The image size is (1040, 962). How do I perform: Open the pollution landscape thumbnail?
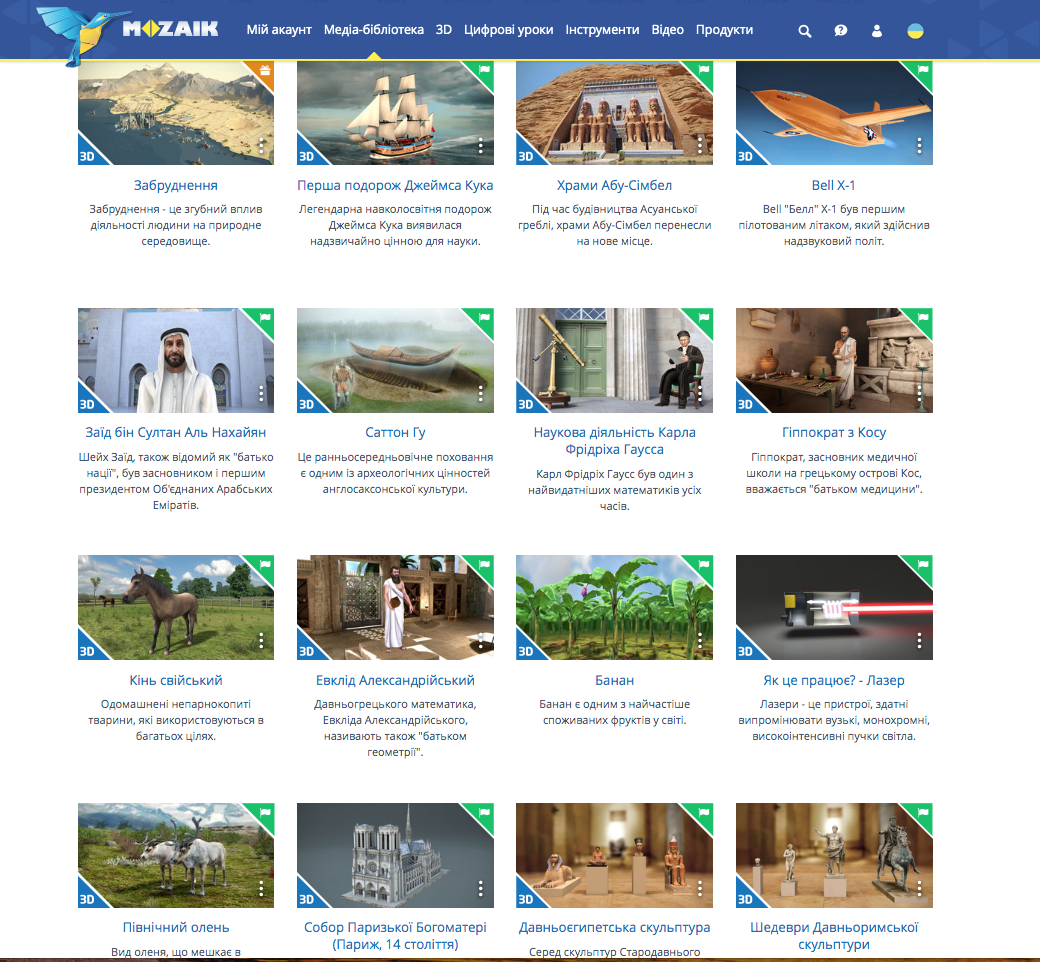[x=176, y=113]
